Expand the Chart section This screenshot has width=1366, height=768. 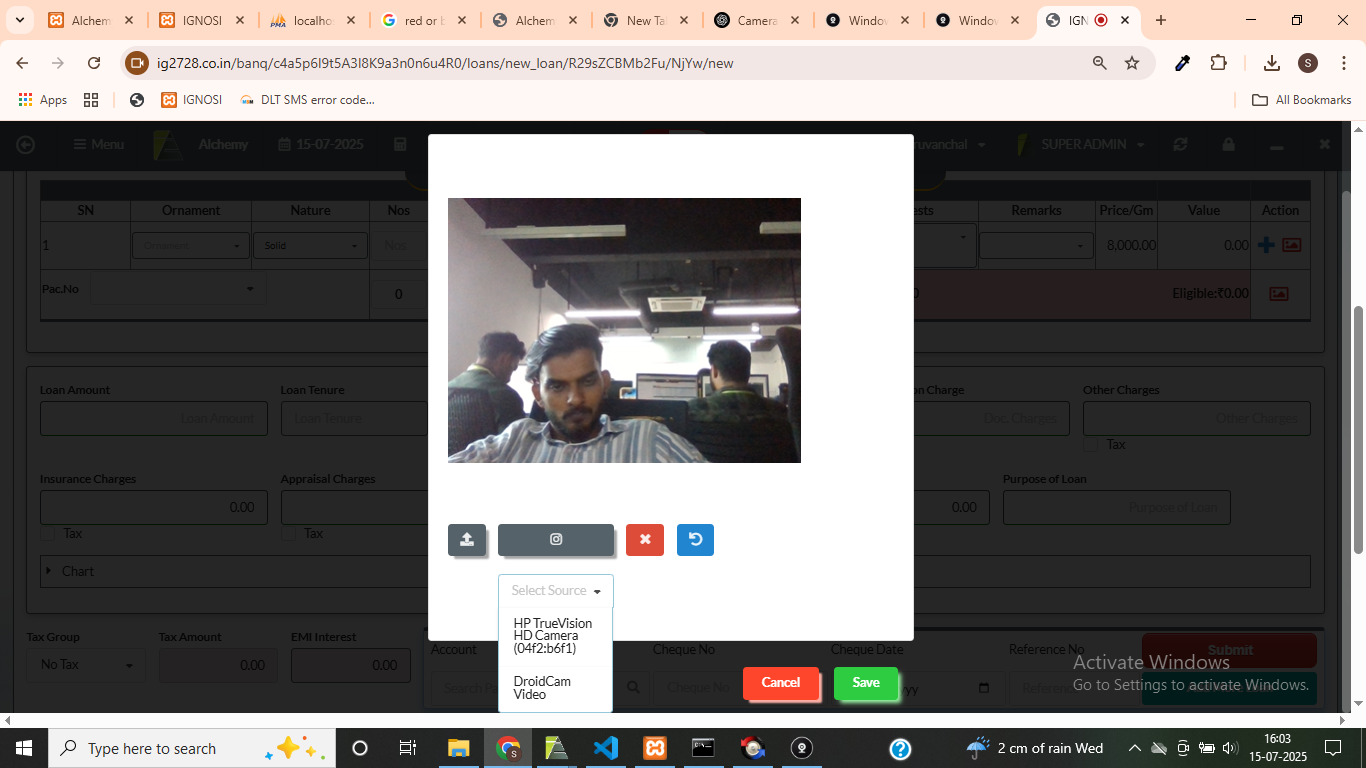point(70,572)
